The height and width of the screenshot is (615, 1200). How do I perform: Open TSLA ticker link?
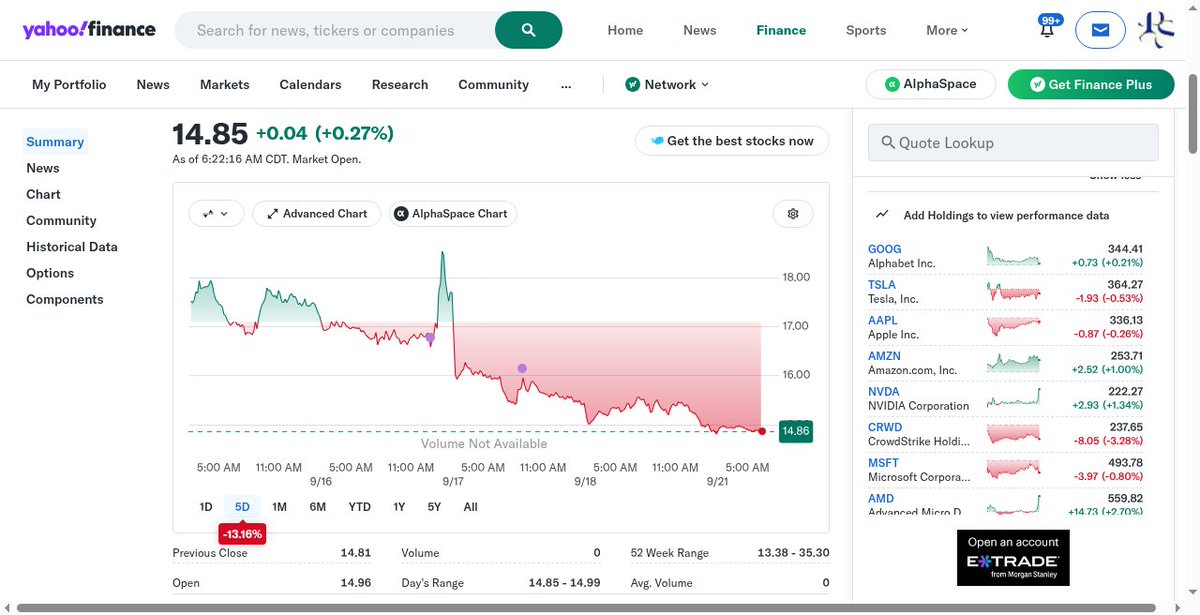882,285
